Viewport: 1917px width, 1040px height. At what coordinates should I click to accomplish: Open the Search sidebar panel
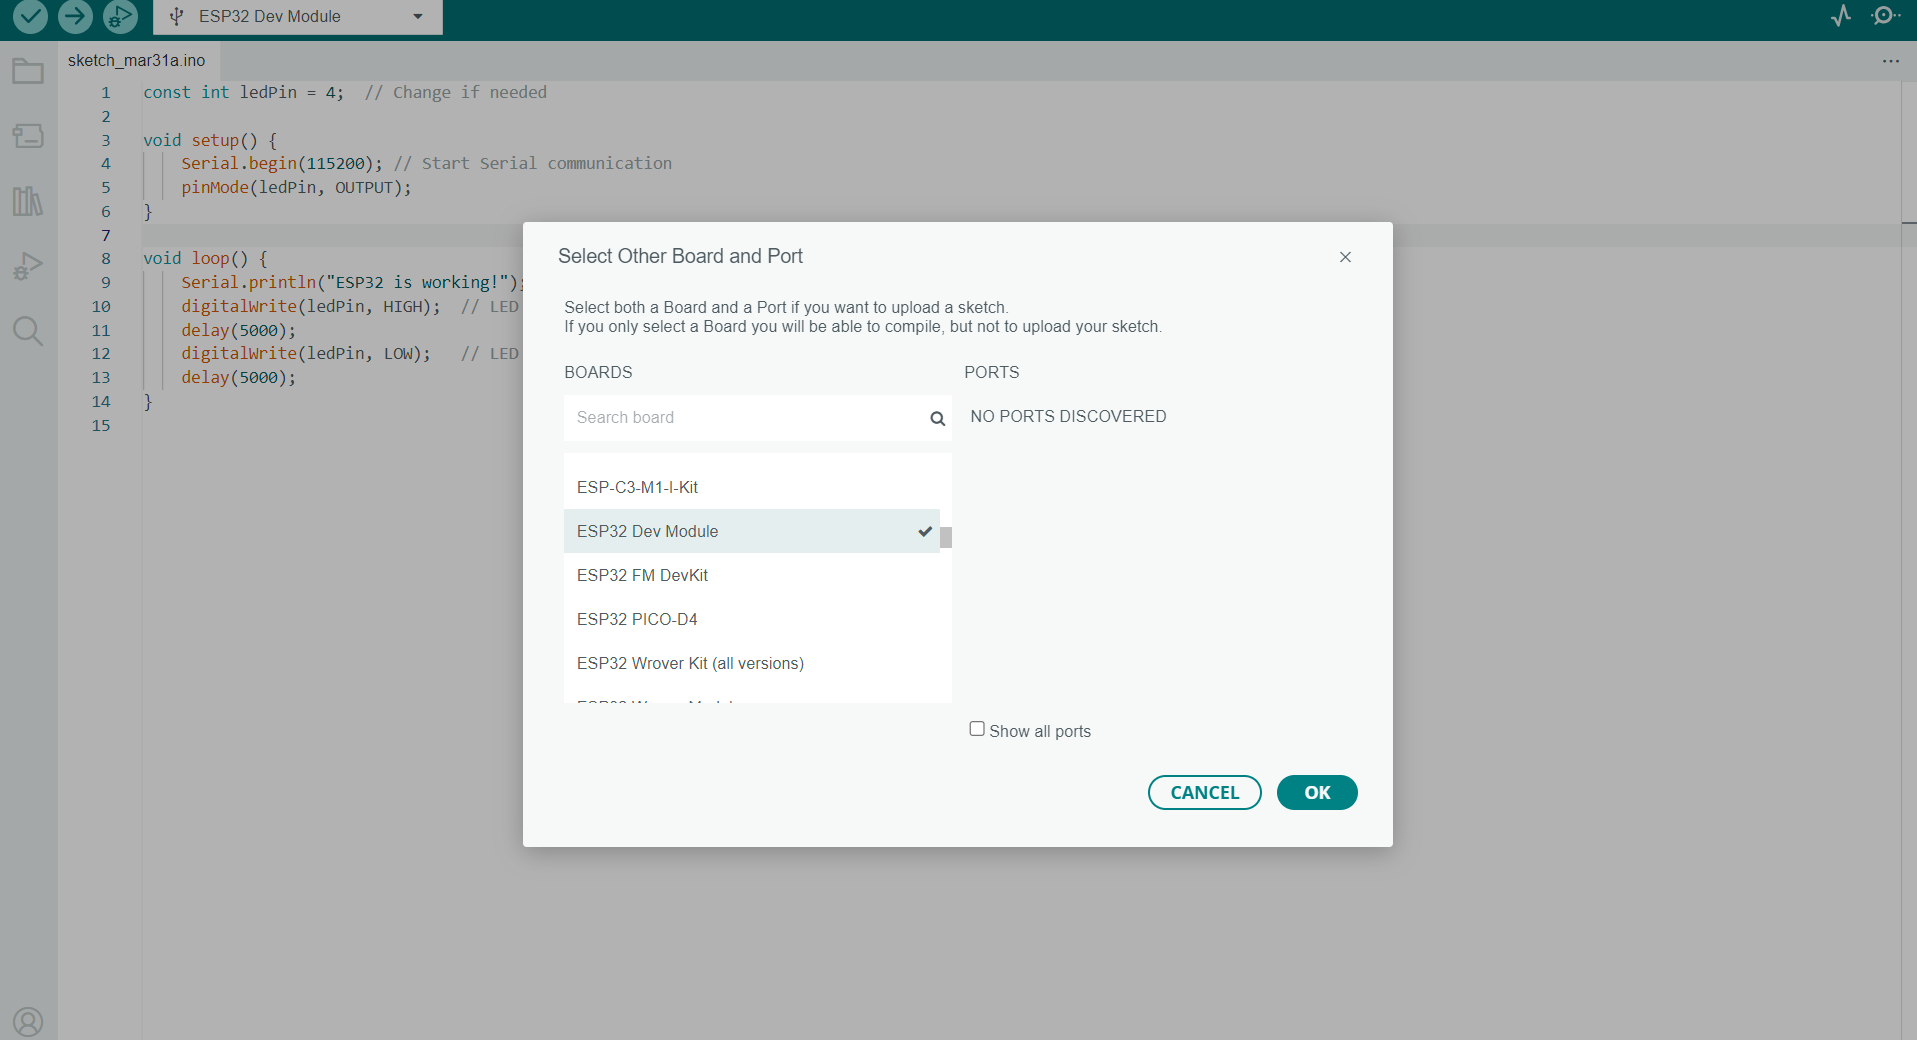pos(28,331)
